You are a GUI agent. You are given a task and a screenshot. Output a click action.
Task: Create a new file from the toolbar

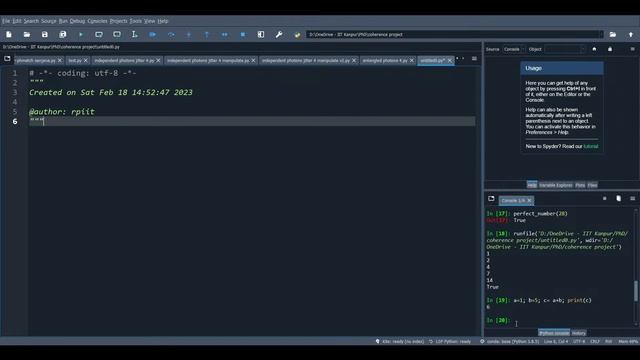point(9,35)
